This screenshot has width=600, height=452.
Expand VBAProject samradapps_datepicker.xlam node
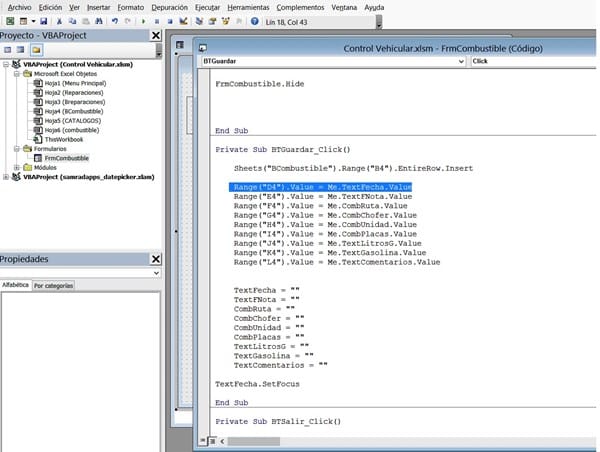pos(5,177)
